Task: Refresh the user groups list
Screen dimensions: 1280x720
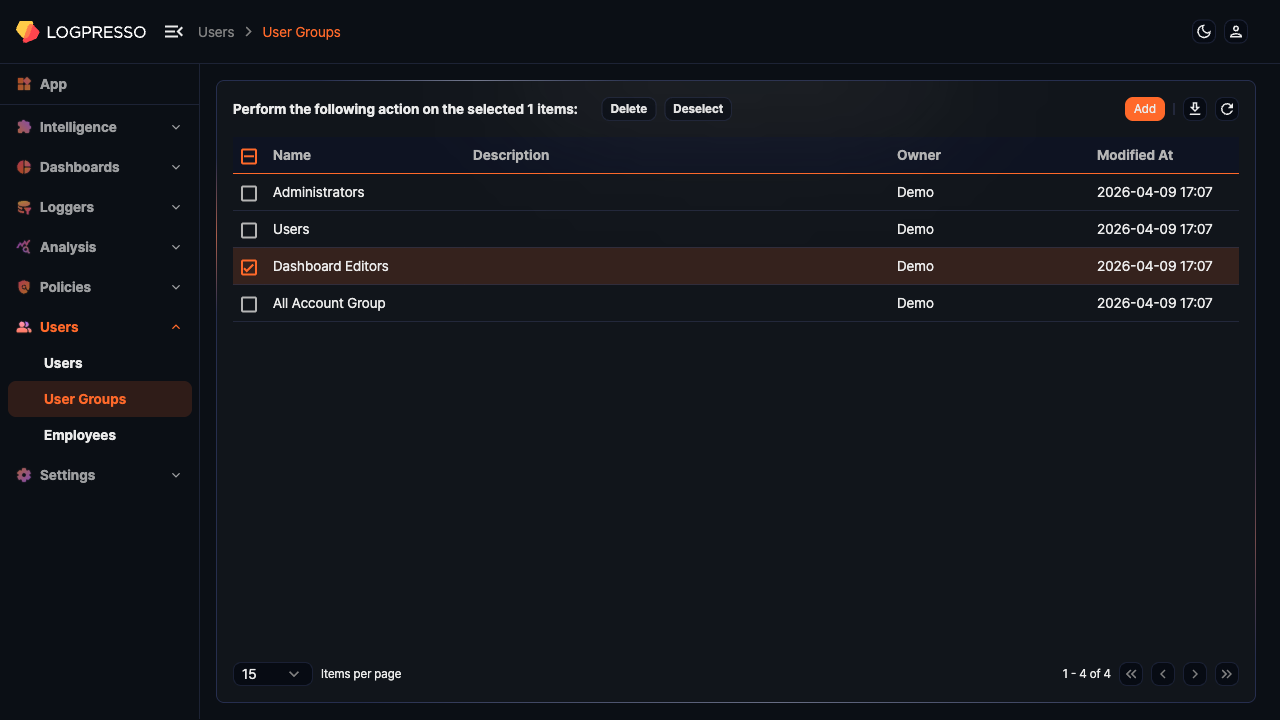Action: (1227, 109)
